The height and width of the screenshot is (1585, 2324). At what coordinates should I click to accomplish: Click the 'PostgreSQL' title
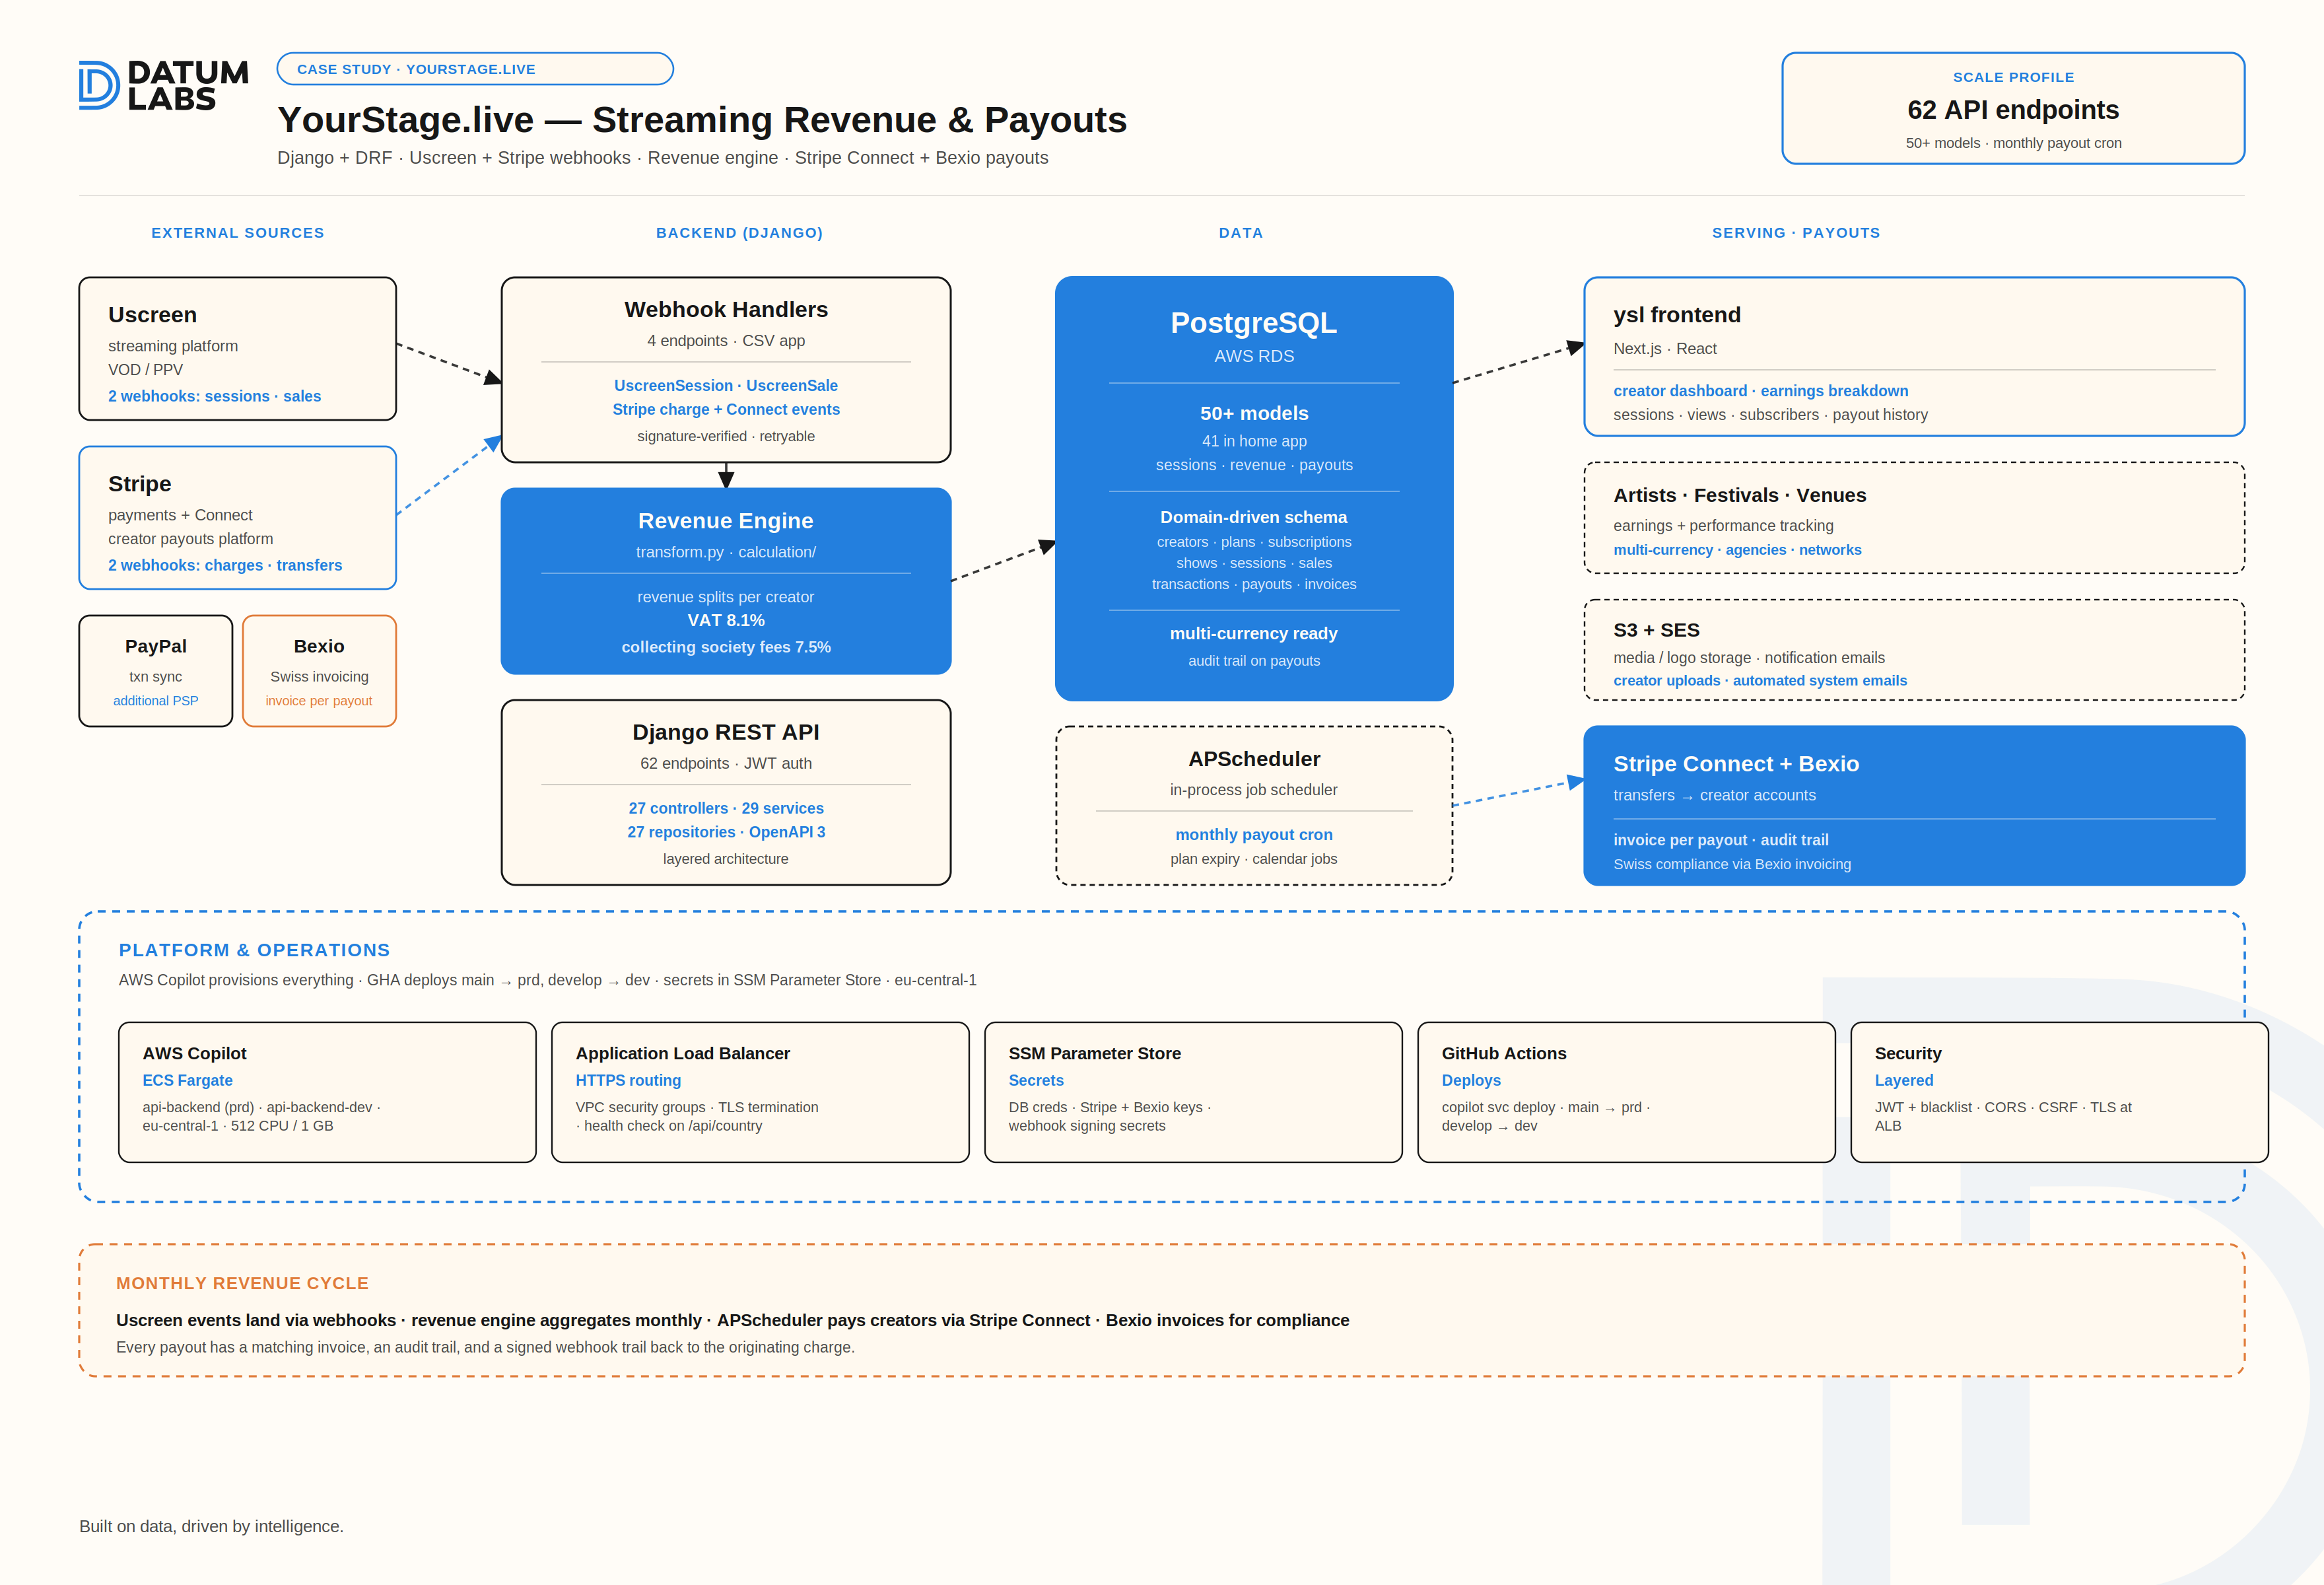[x=1254, y=323]
